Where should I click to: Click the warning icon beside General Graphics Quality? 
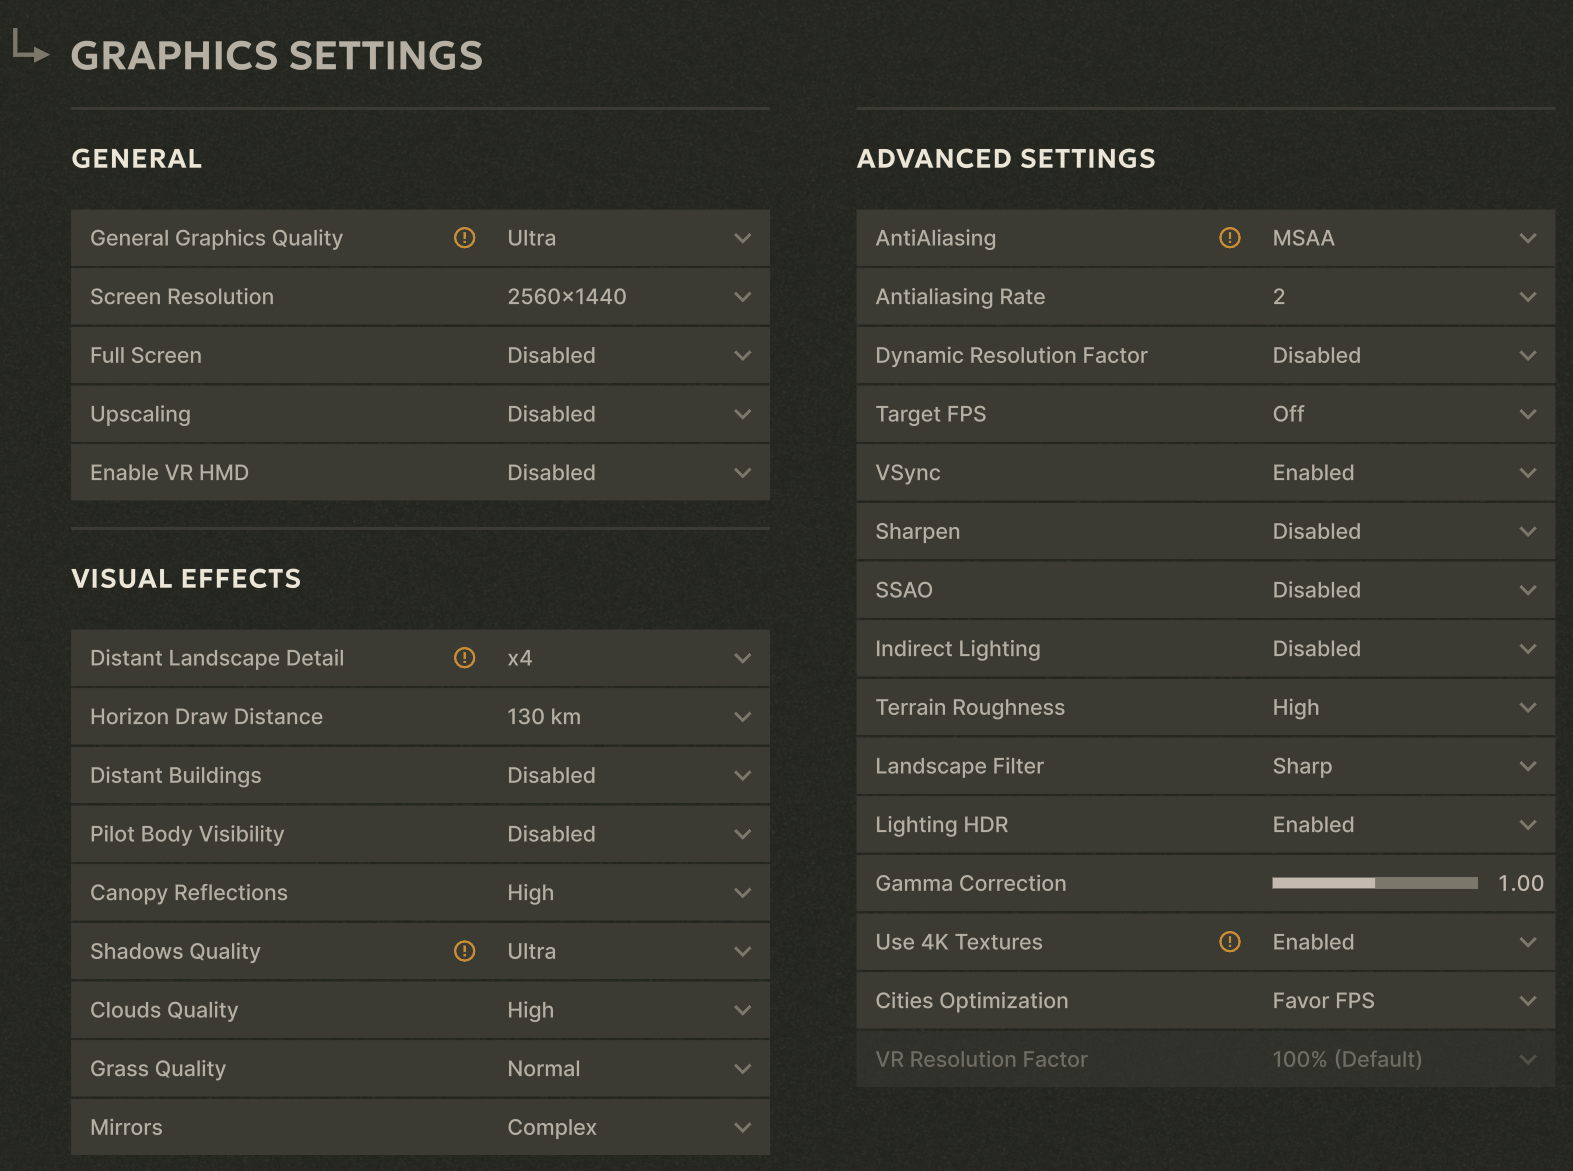pos(465,238)
